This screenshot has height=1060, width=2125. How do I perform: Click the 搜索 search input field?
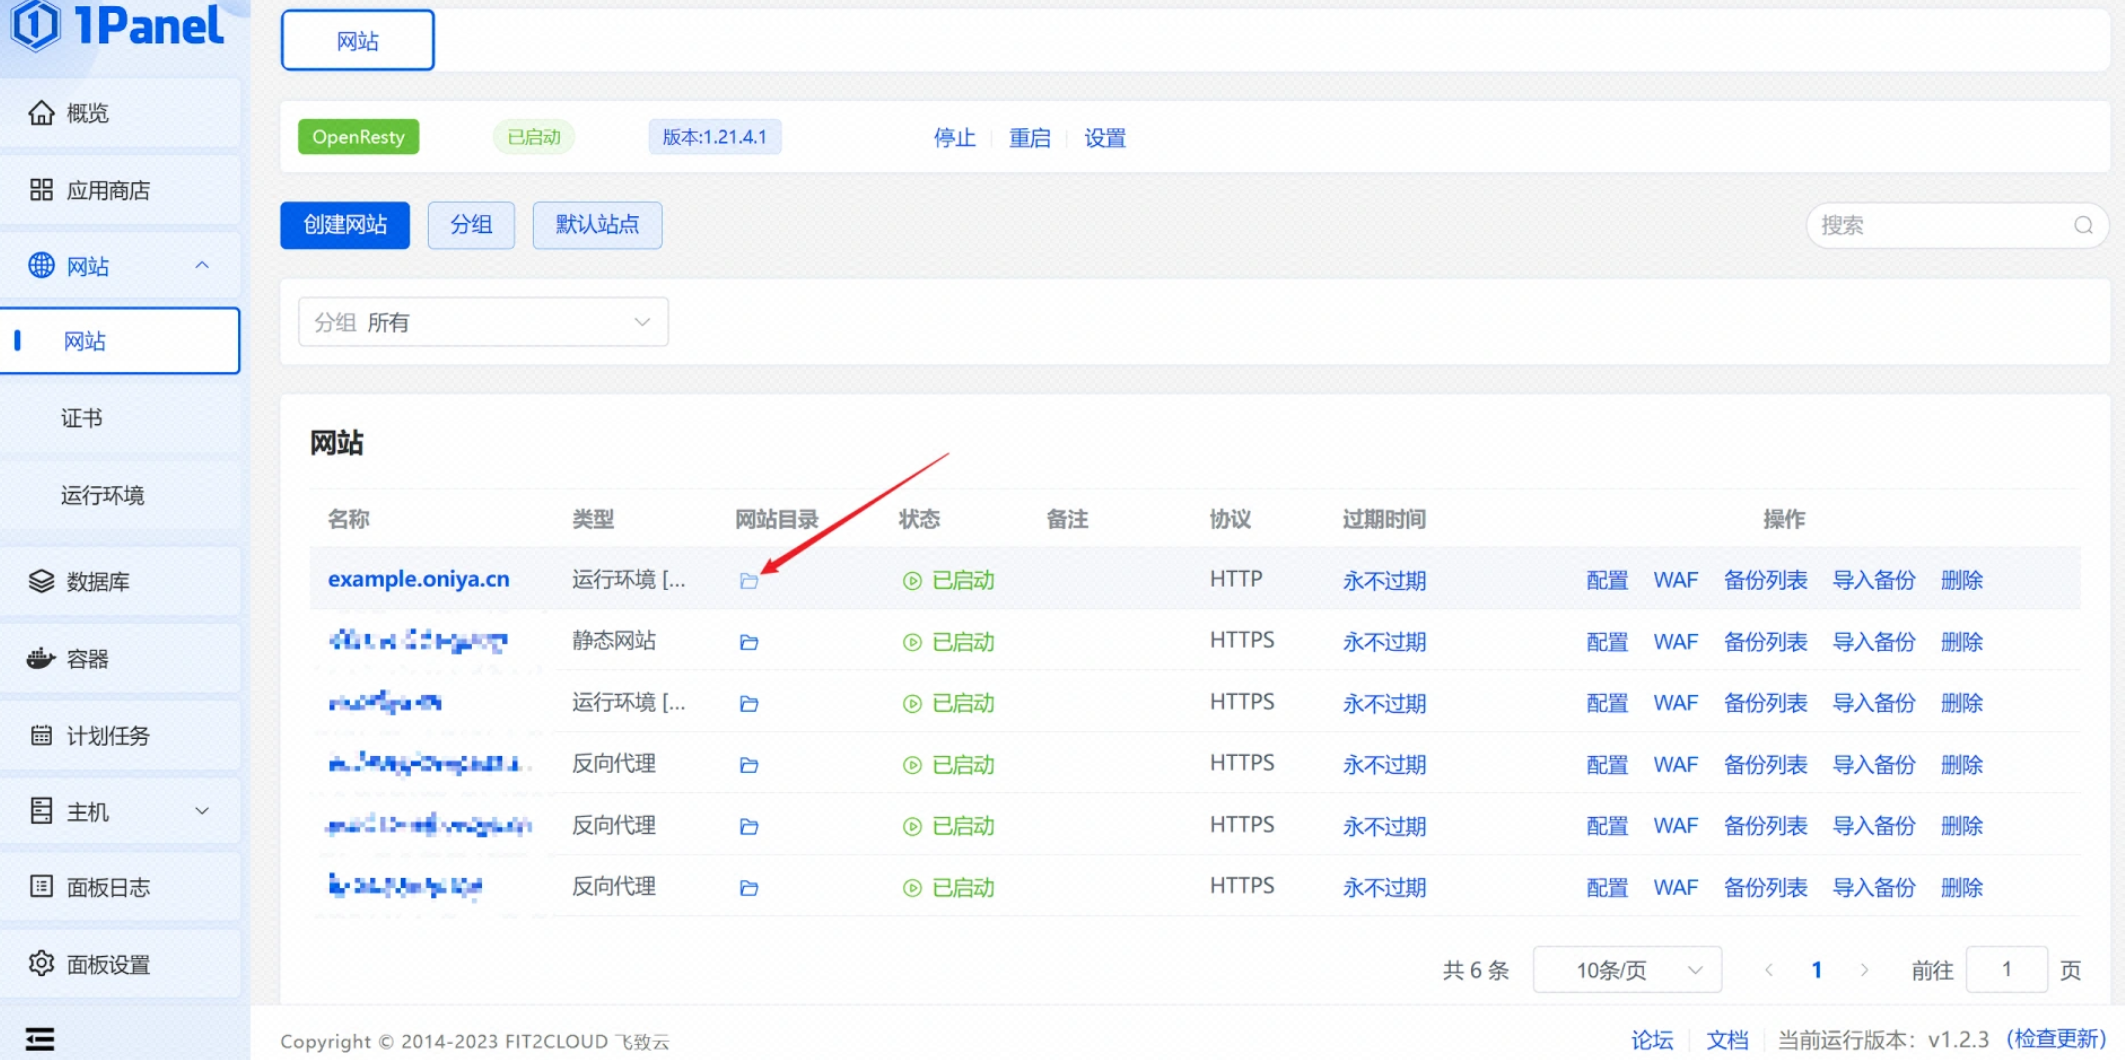(1940, 225)
